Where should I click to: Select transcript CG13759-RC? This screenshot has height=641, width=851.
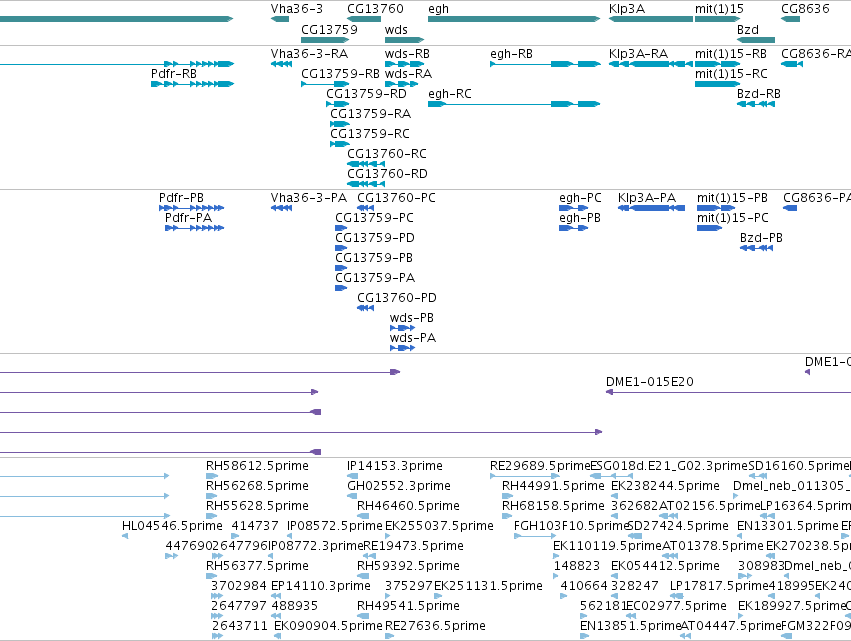pos(370,134)
